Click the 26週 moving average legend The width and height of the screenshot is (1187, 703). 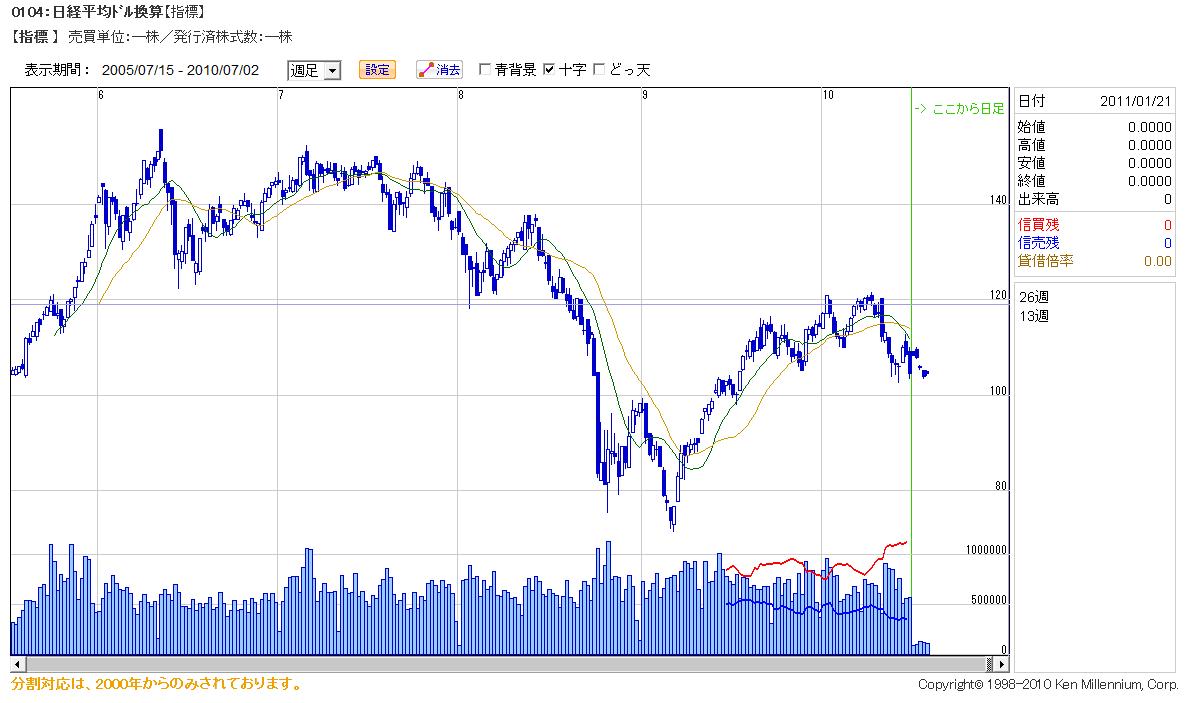point(1033,297)
